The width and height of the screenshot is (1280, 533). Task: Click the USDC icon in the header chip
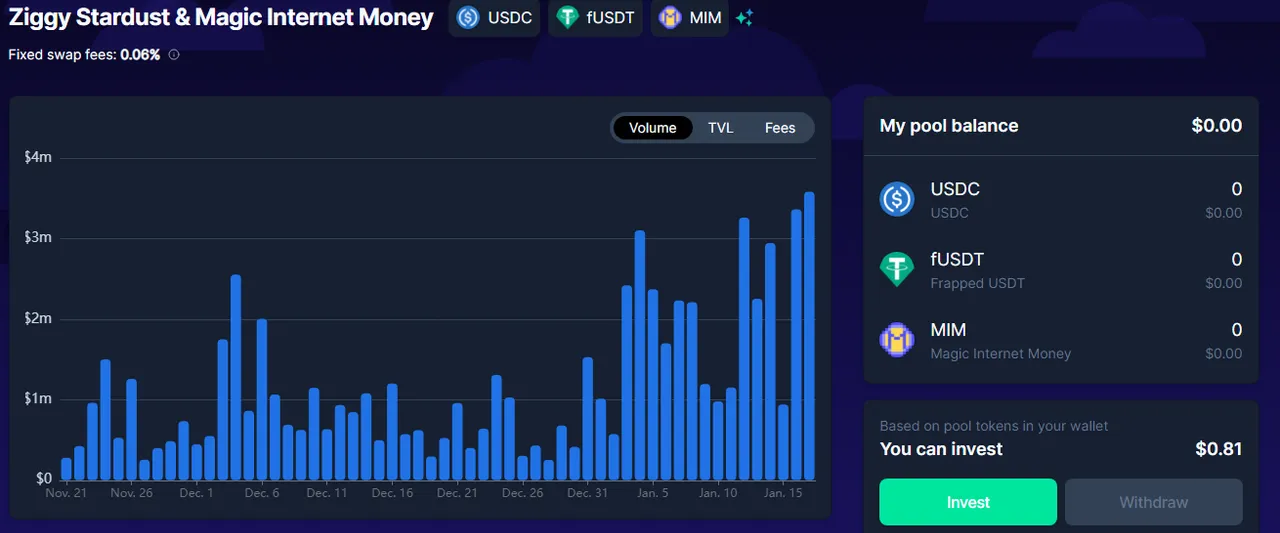coord(468,18)
